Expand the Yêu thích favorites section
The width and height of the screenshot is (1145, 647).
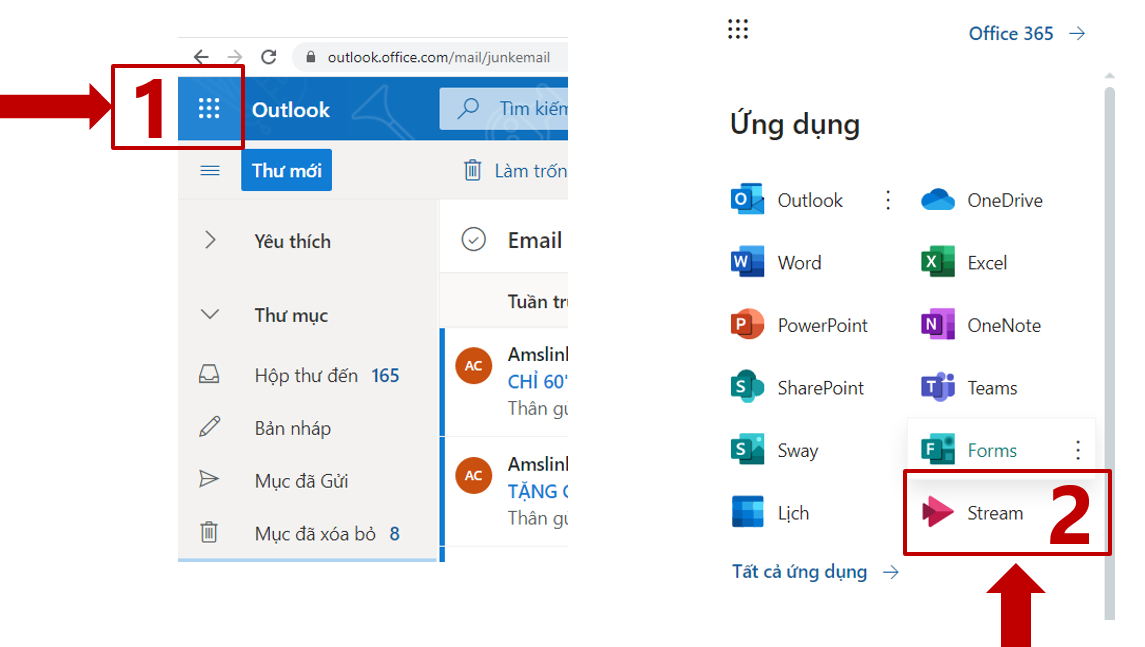pos(210,240)
